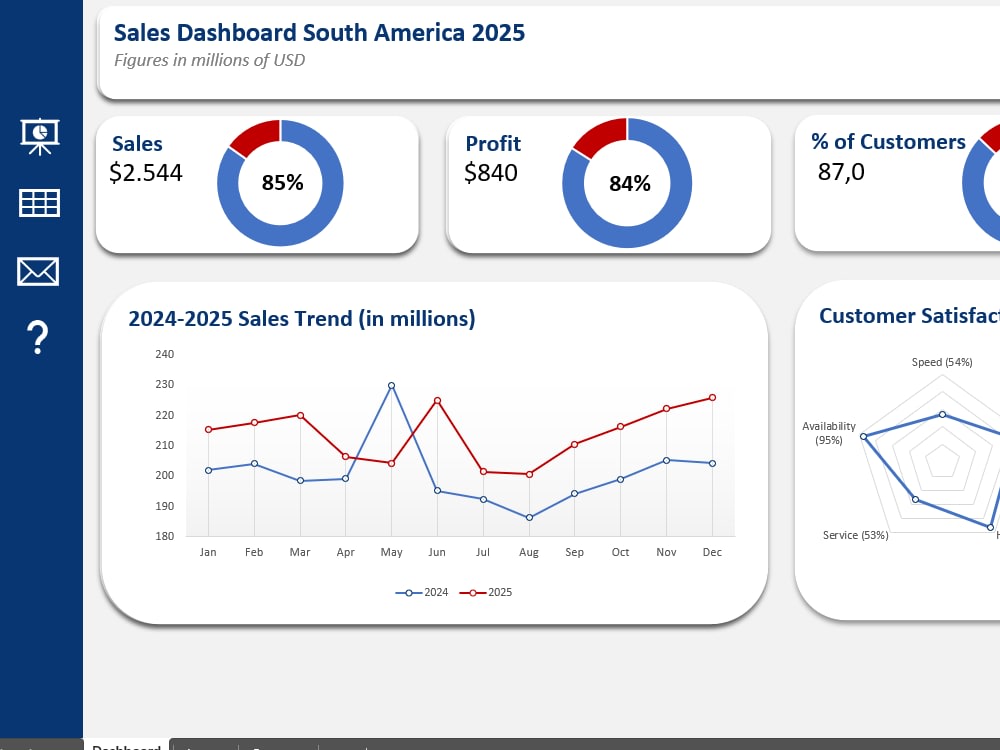
Task: Click the Speed (54%) radar label
Action: click(x=942, y=362)
